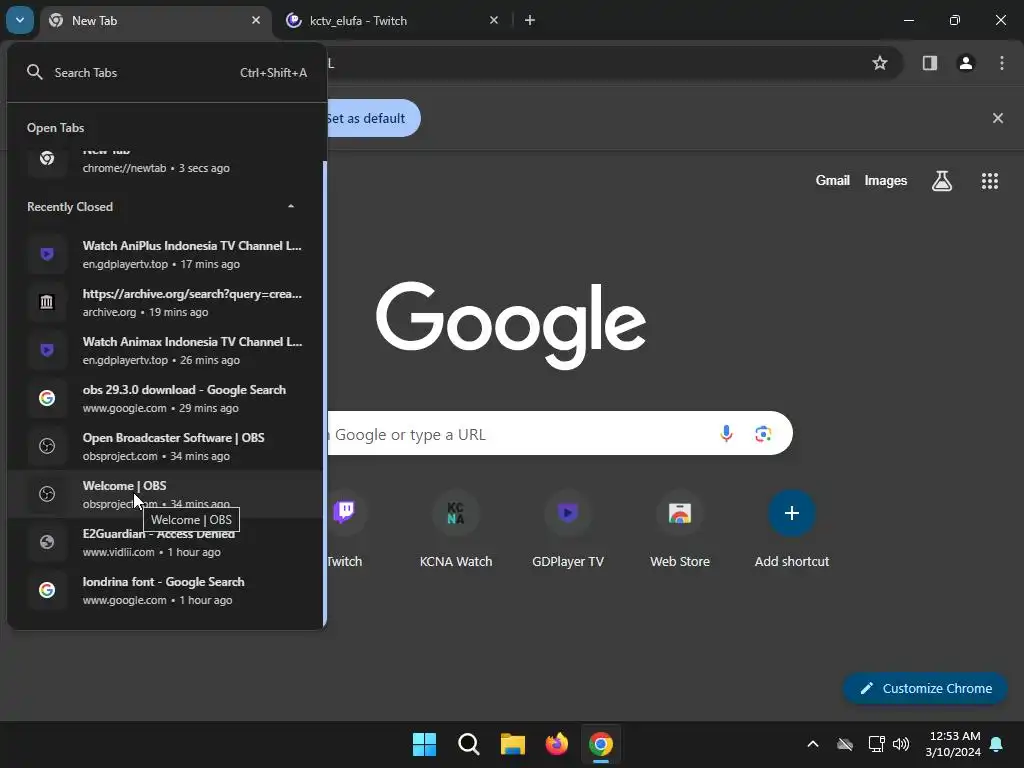Image resolution: width=1024 pixels, height=768 pixels.
Task: Open the KCNA Watch shortcut
Action: pos(456,530)
